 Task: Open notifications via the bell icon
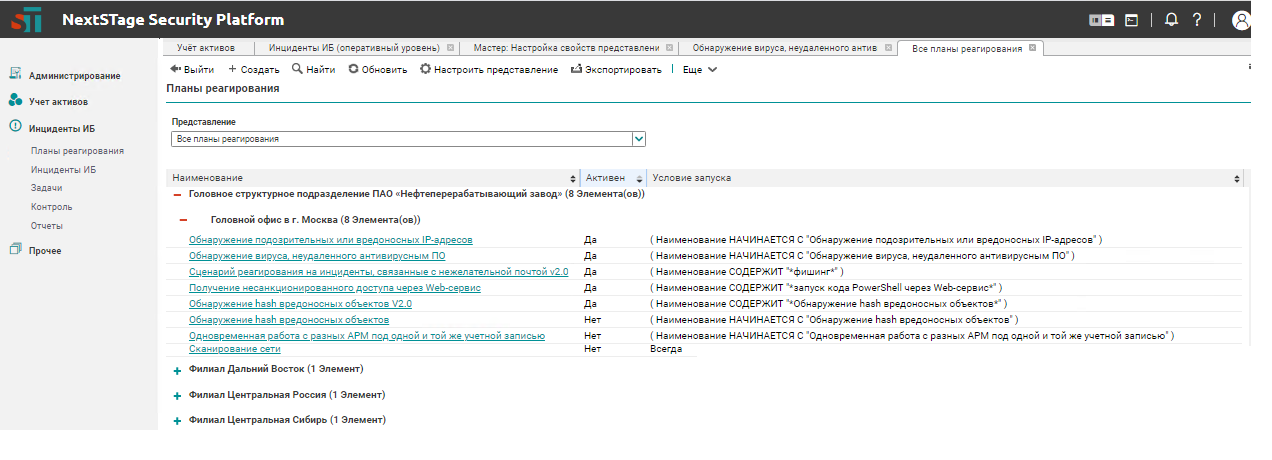pyautogui.click(x=1172, y=20)
